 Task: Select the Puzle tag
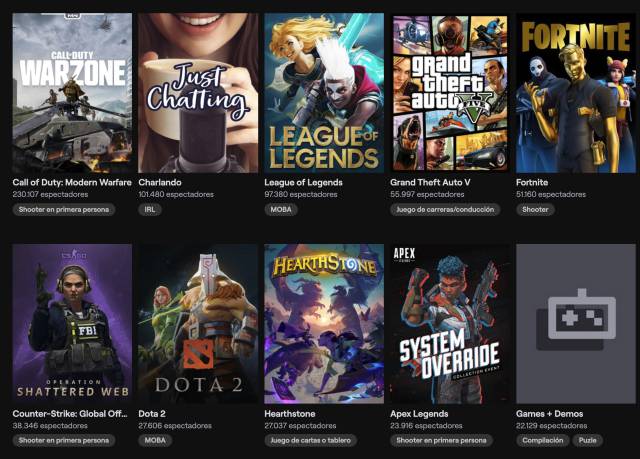point(587,440)
